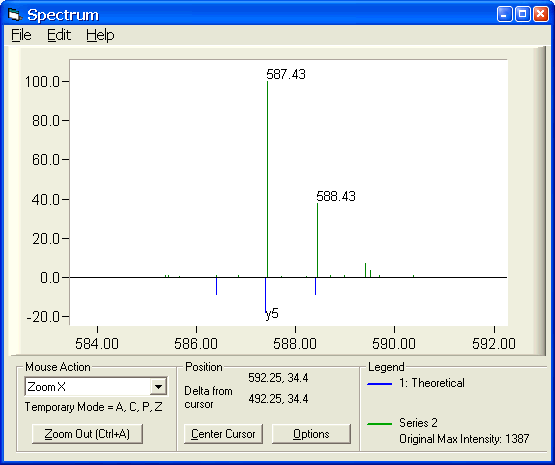Image resolution: width=555 pixels, height=465 pixels.
Task: Click the y5 ion annotation label
Action: [272, 314]
